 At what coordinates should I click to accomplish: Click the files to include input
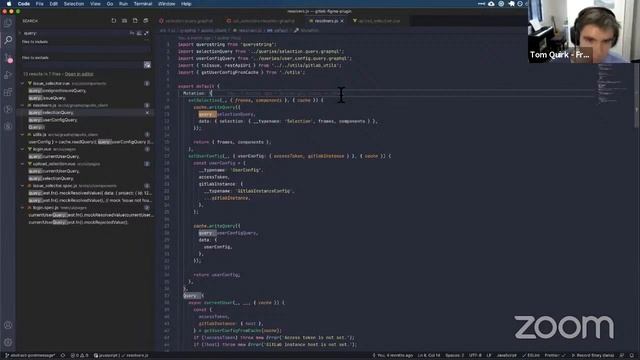coord(86,49)
